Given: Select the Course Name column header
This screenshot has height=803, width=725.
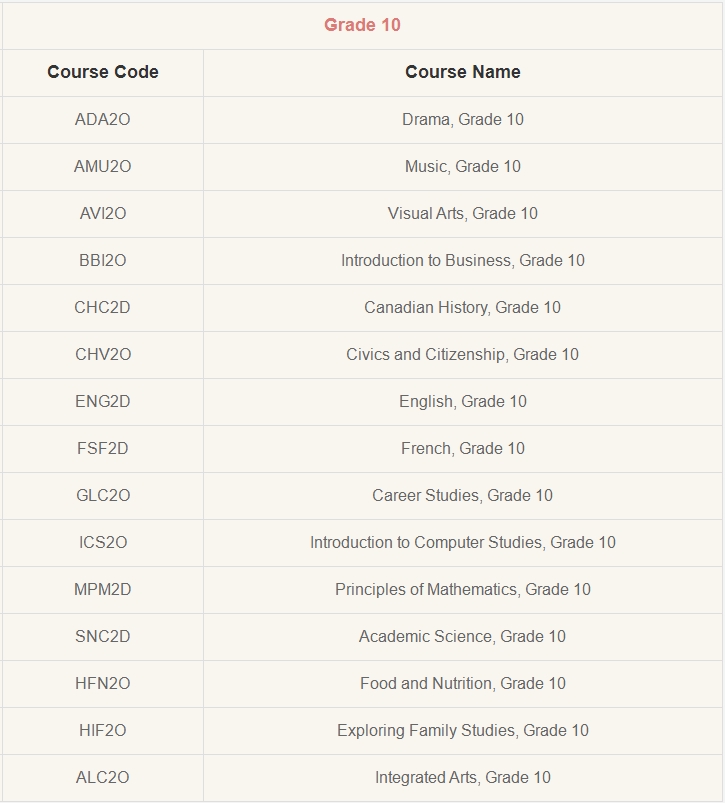Looking at the screenshot, I should click(463, 72).
